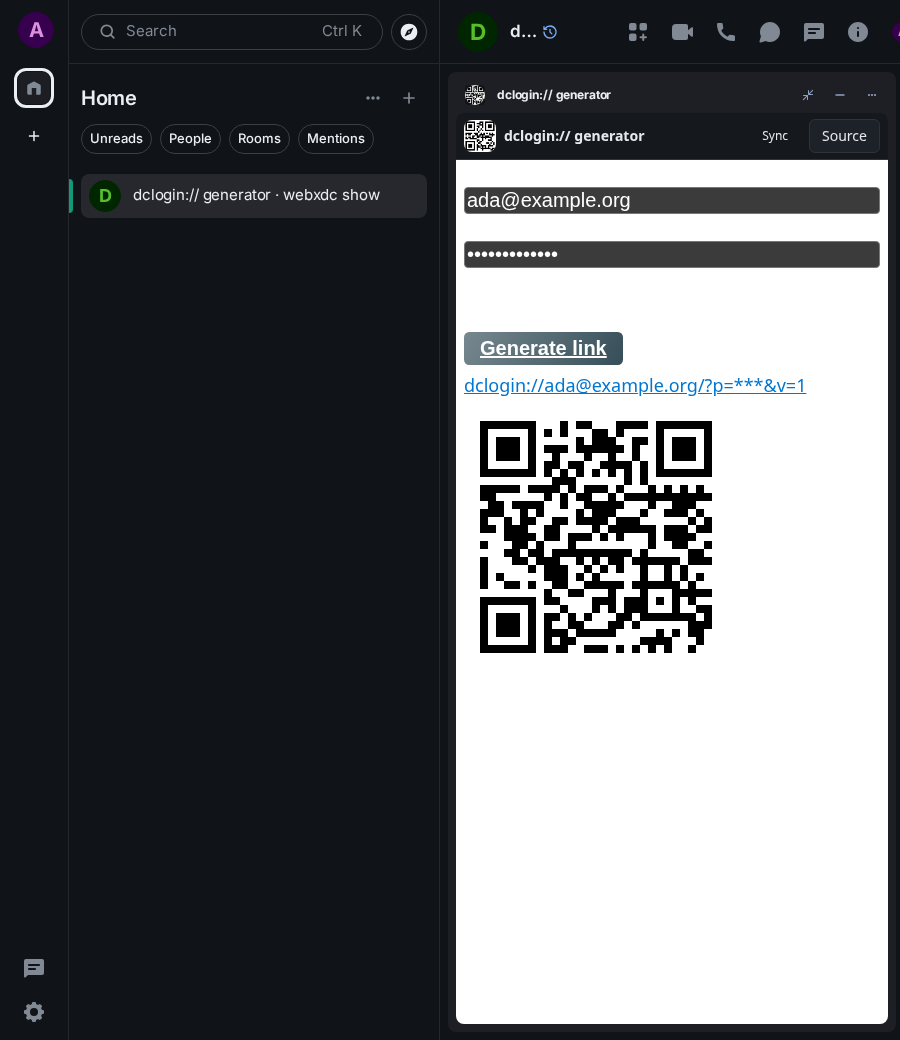
Task: Open the settings gear
Action: point(34,1012)
